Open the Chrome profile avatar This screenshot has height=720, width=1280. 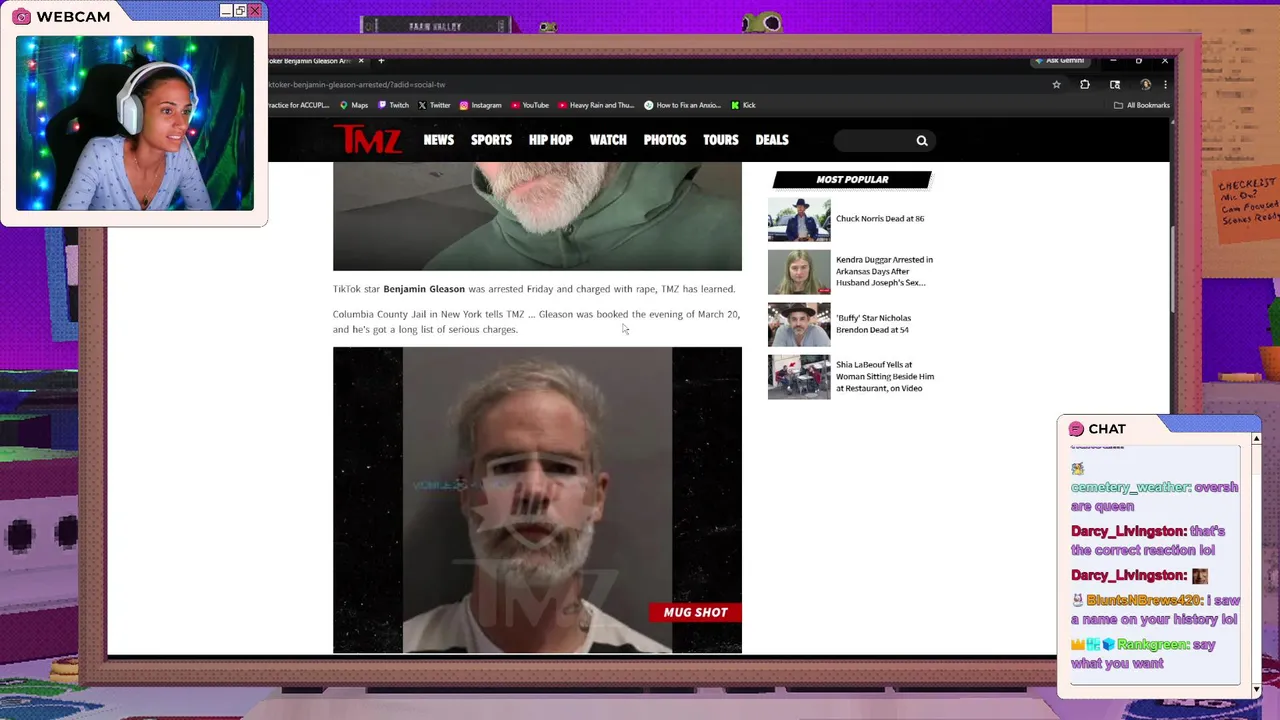1146,85
